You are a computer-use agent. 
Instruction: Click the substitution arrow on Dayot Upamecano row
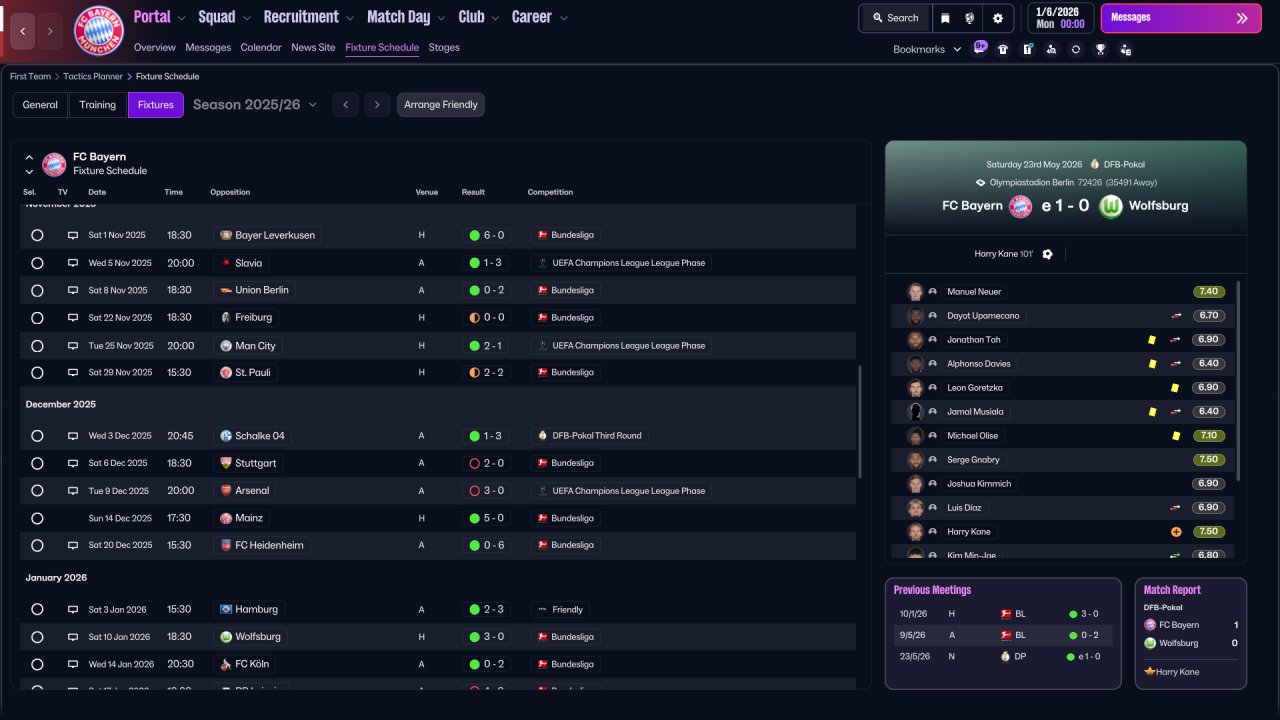[x=1176, y=316]
